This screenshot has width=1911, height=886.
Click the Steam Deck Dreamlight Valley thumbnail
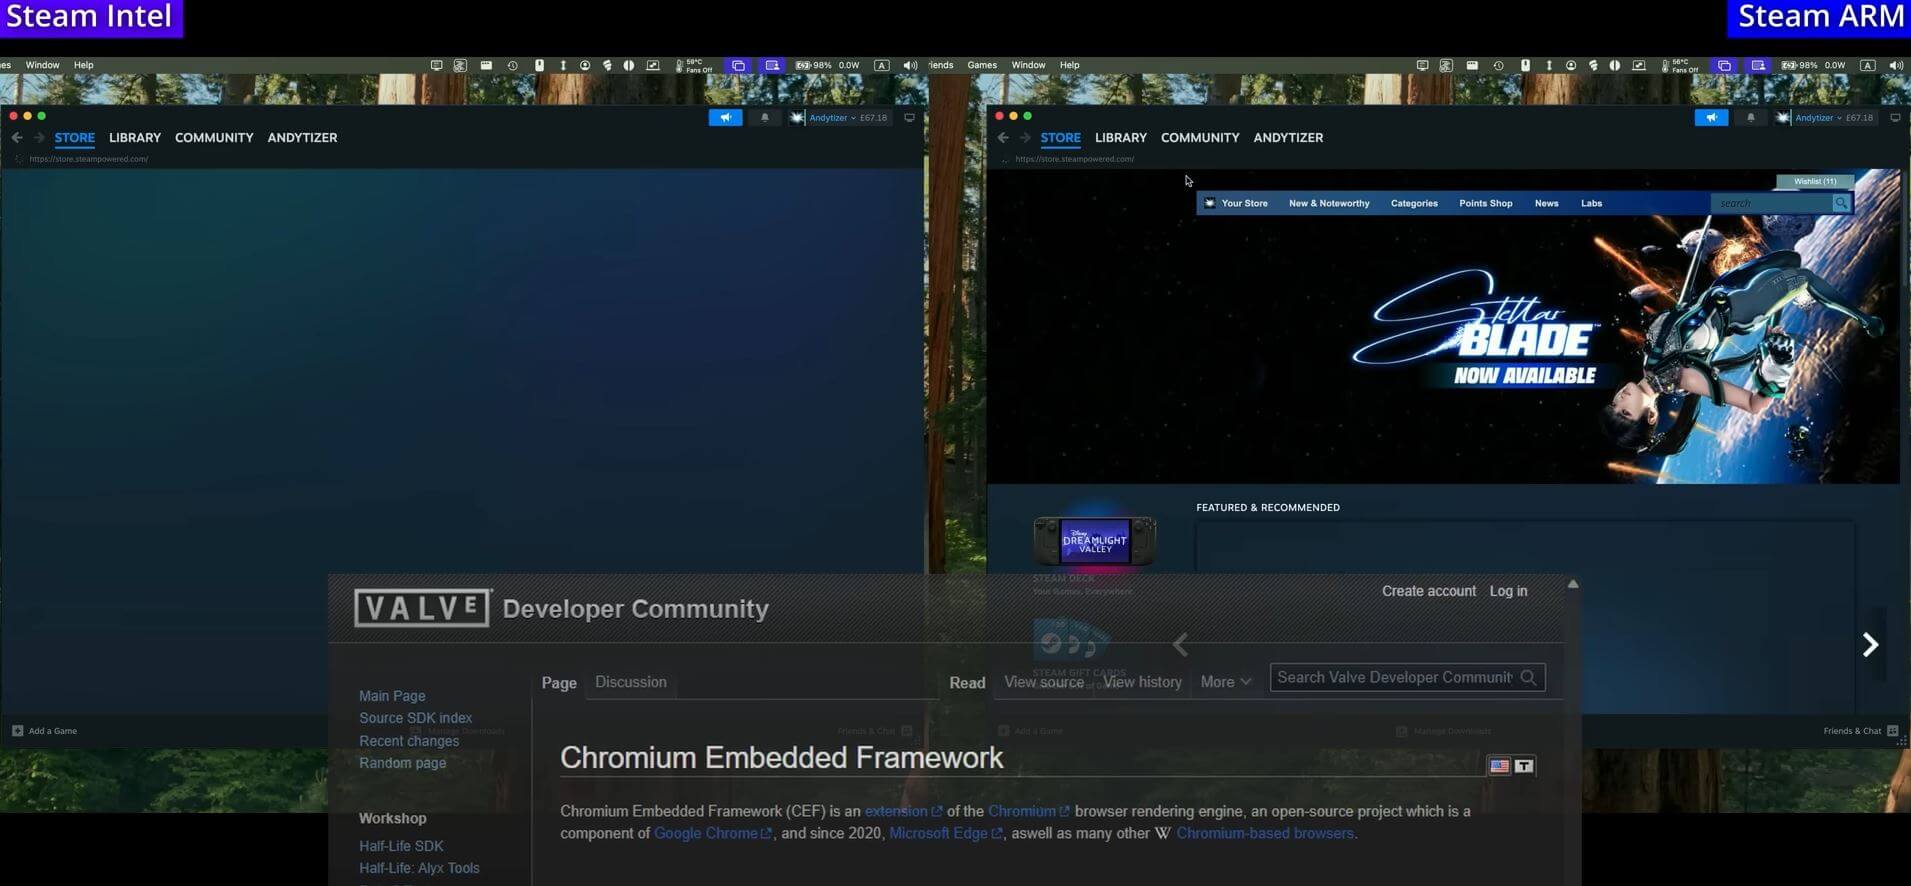(1095, 541)
